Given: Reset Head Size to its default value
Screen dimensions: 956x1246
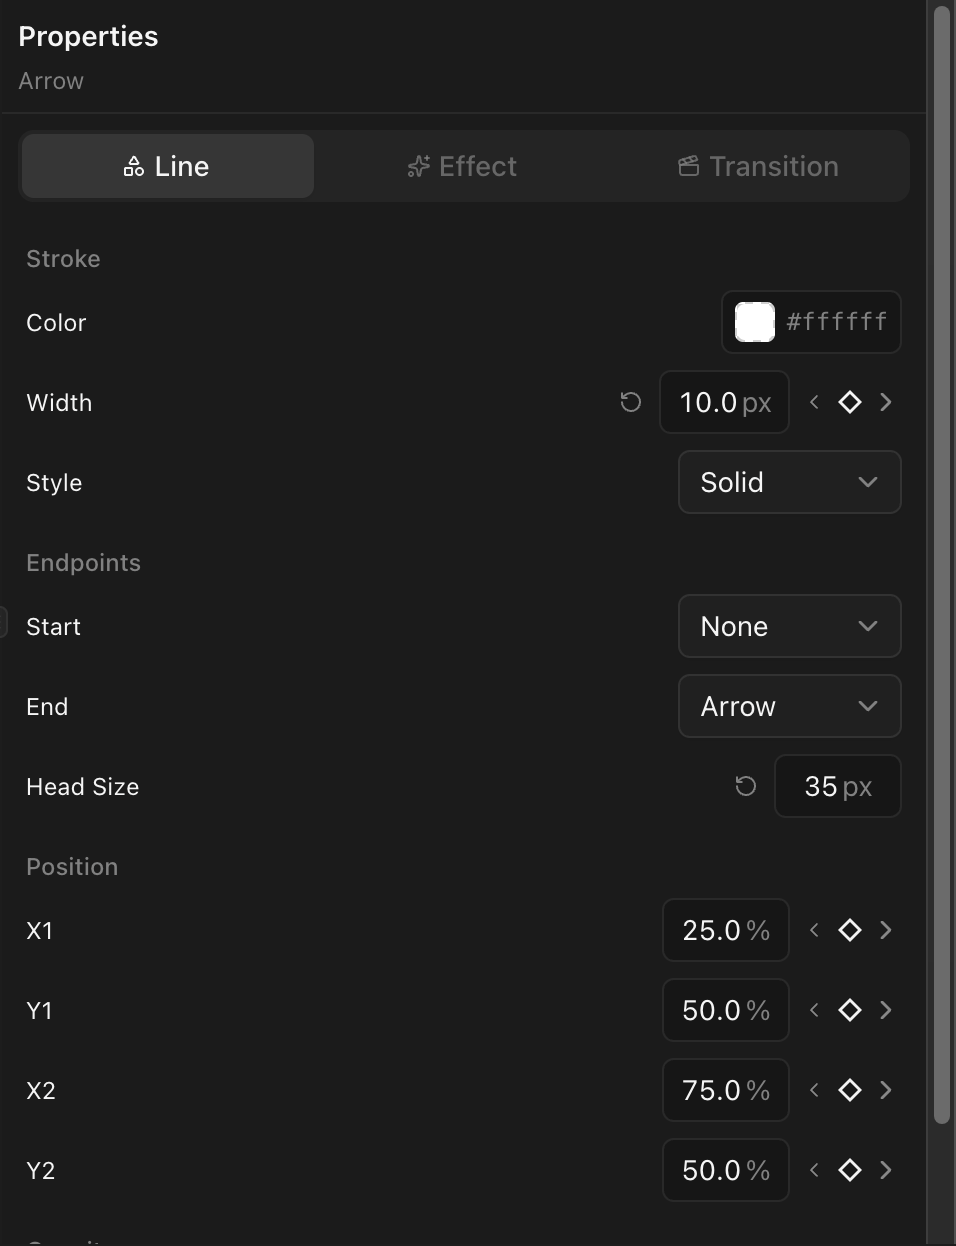Looking at the screenshot, I should (x=745, y=786).
